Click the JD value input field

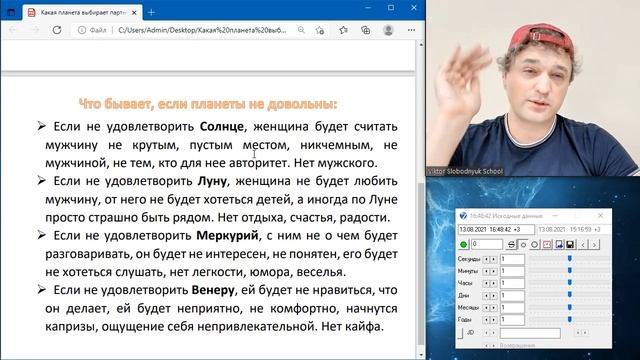click(x=530, y=333)
